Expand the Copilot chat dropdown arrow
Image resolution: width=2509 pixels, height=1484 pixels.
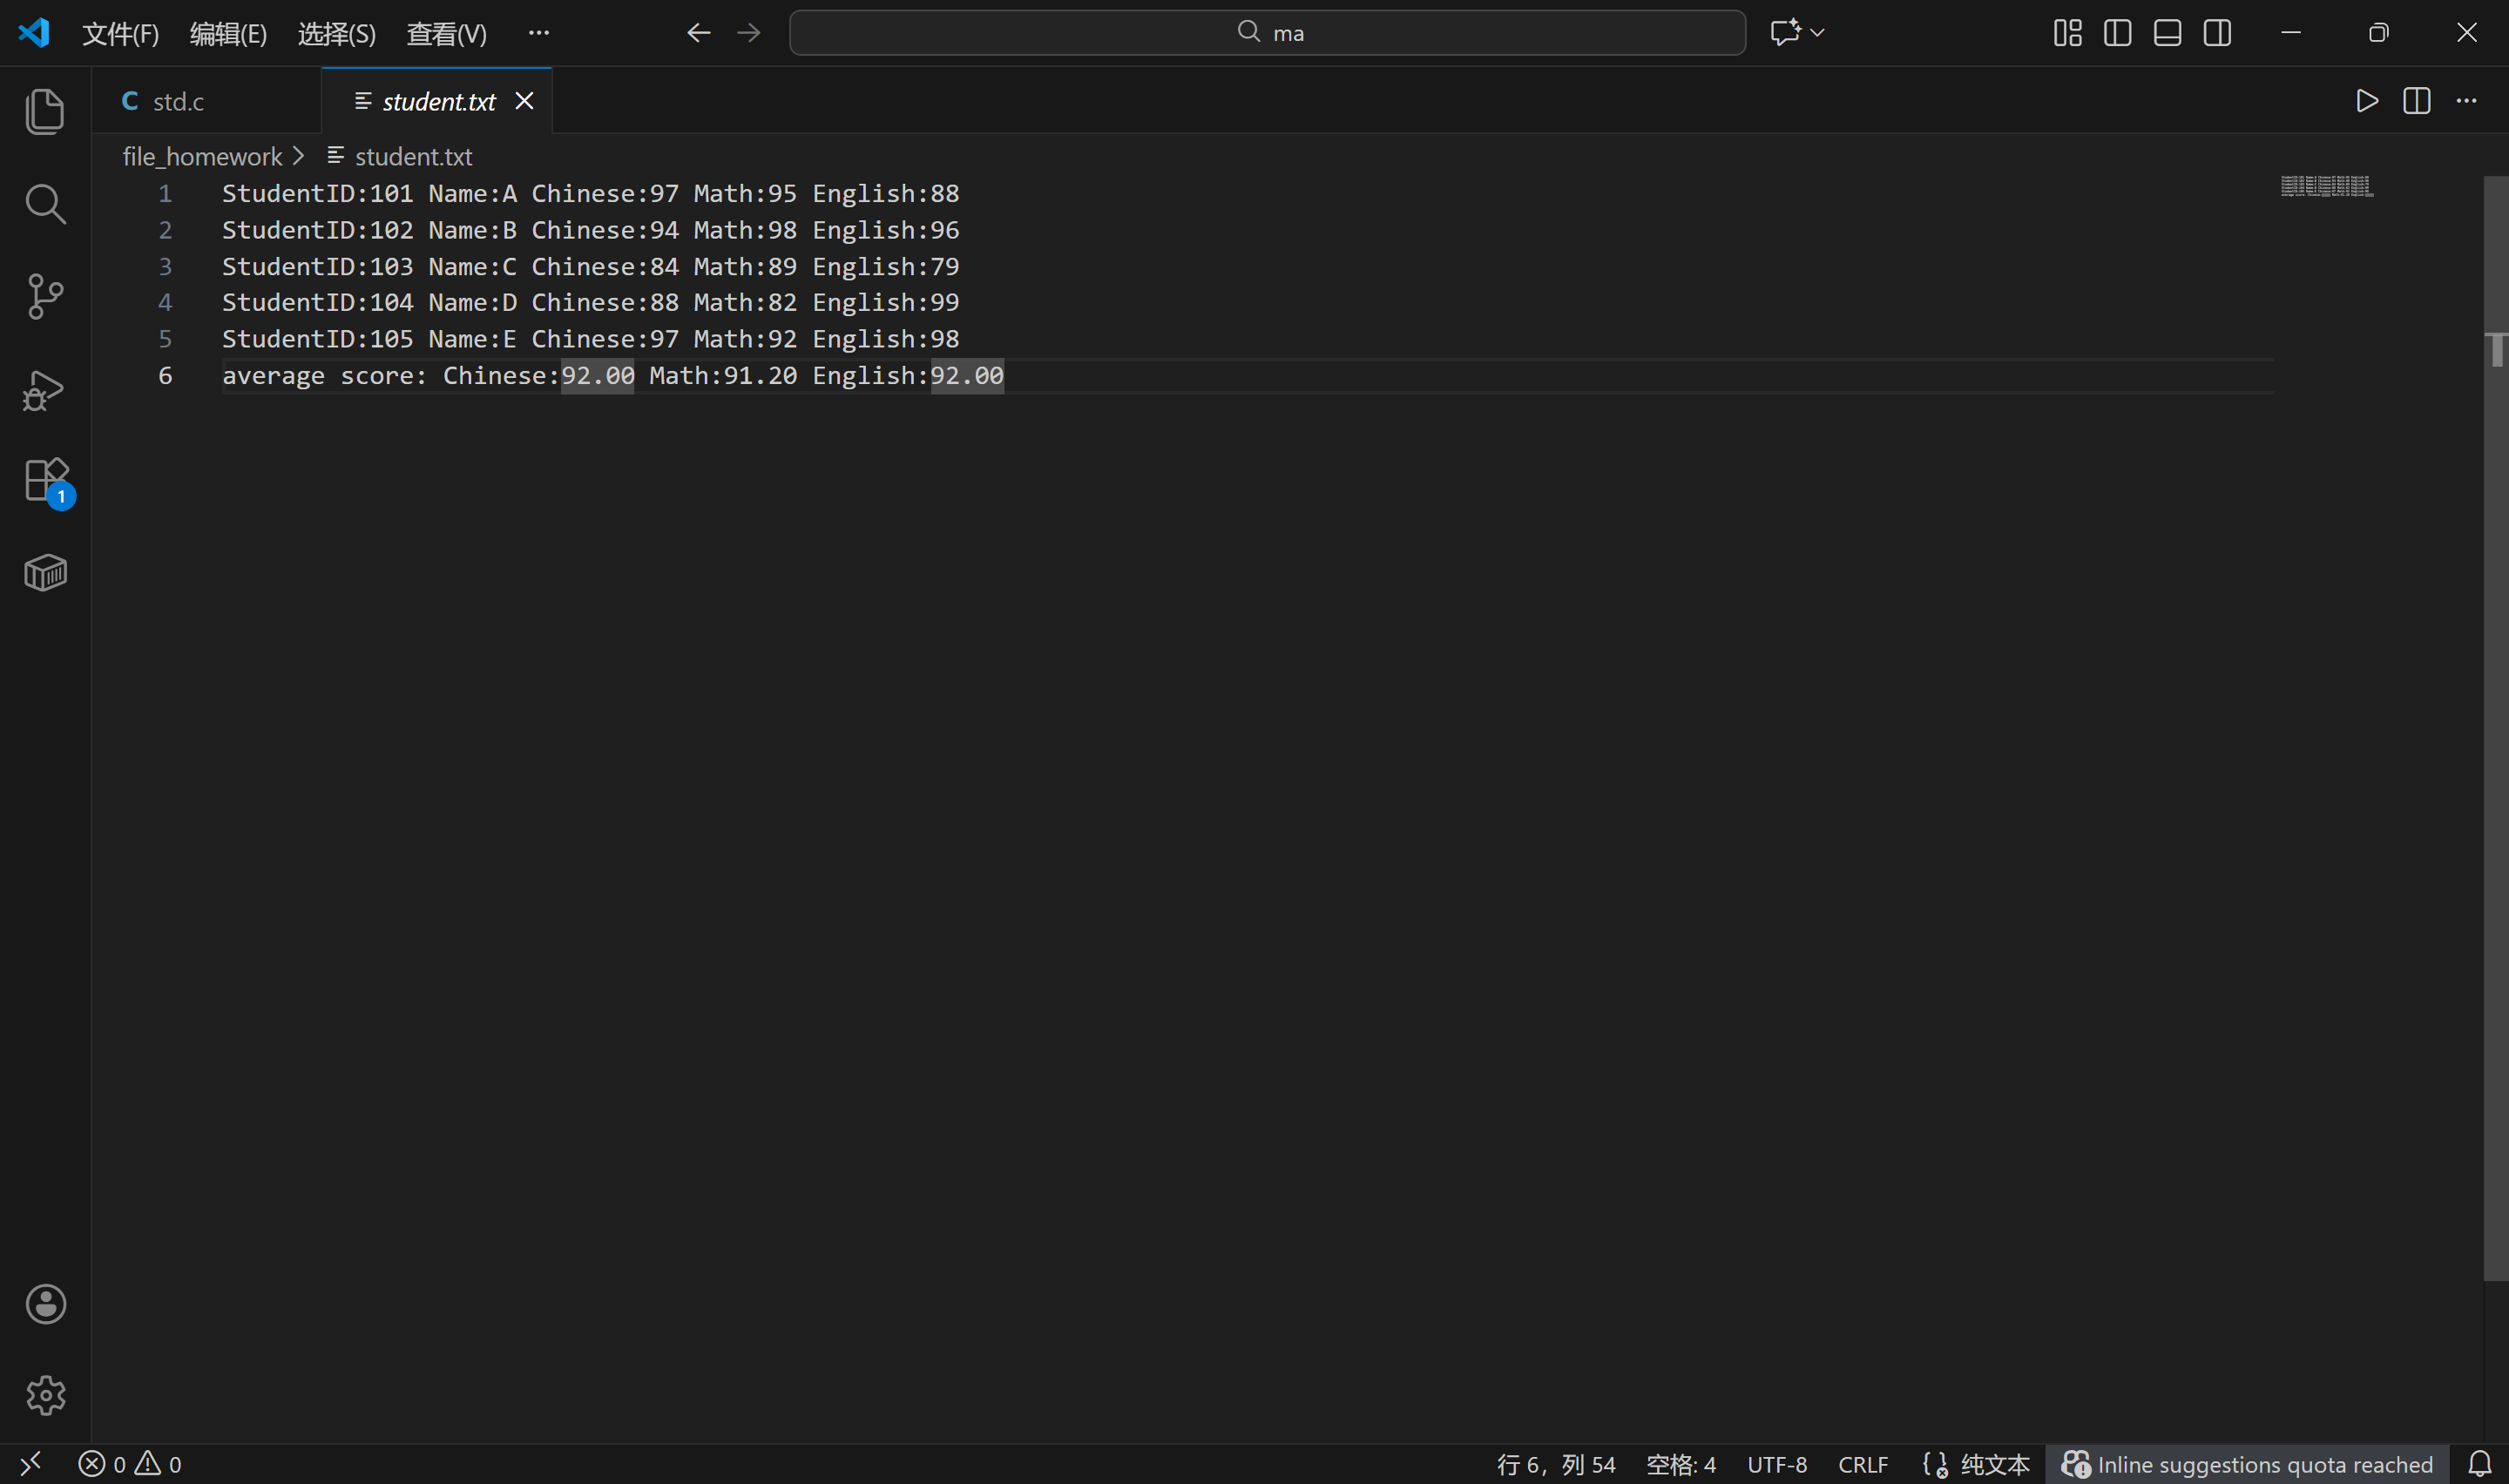coord(1818,33)
